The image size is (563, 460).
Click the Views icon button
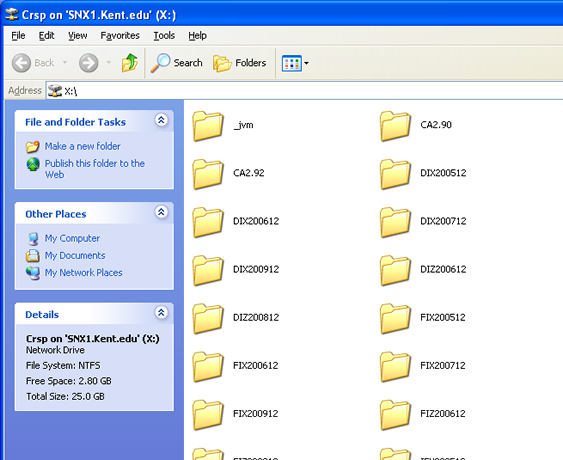[x=291, y=64]
